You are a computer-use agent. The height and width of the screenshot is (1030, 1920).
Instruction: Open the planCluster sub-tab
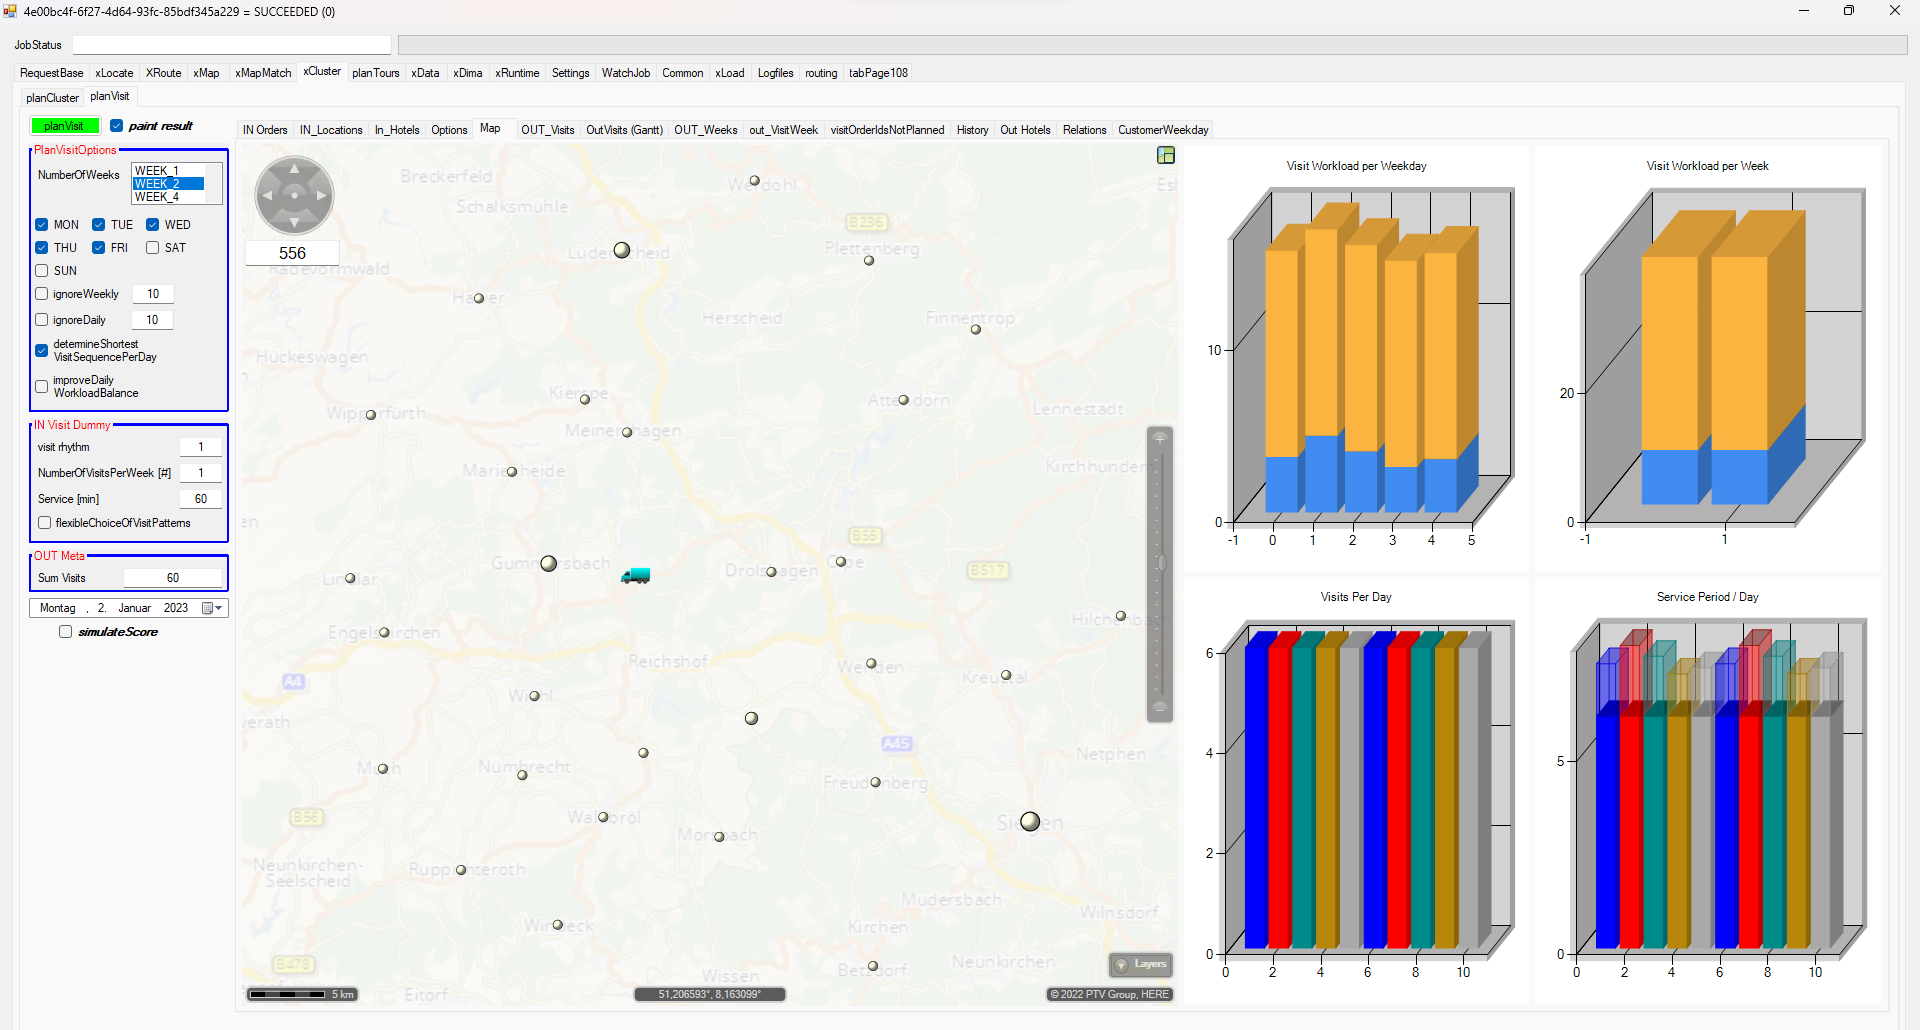point(52,98)
